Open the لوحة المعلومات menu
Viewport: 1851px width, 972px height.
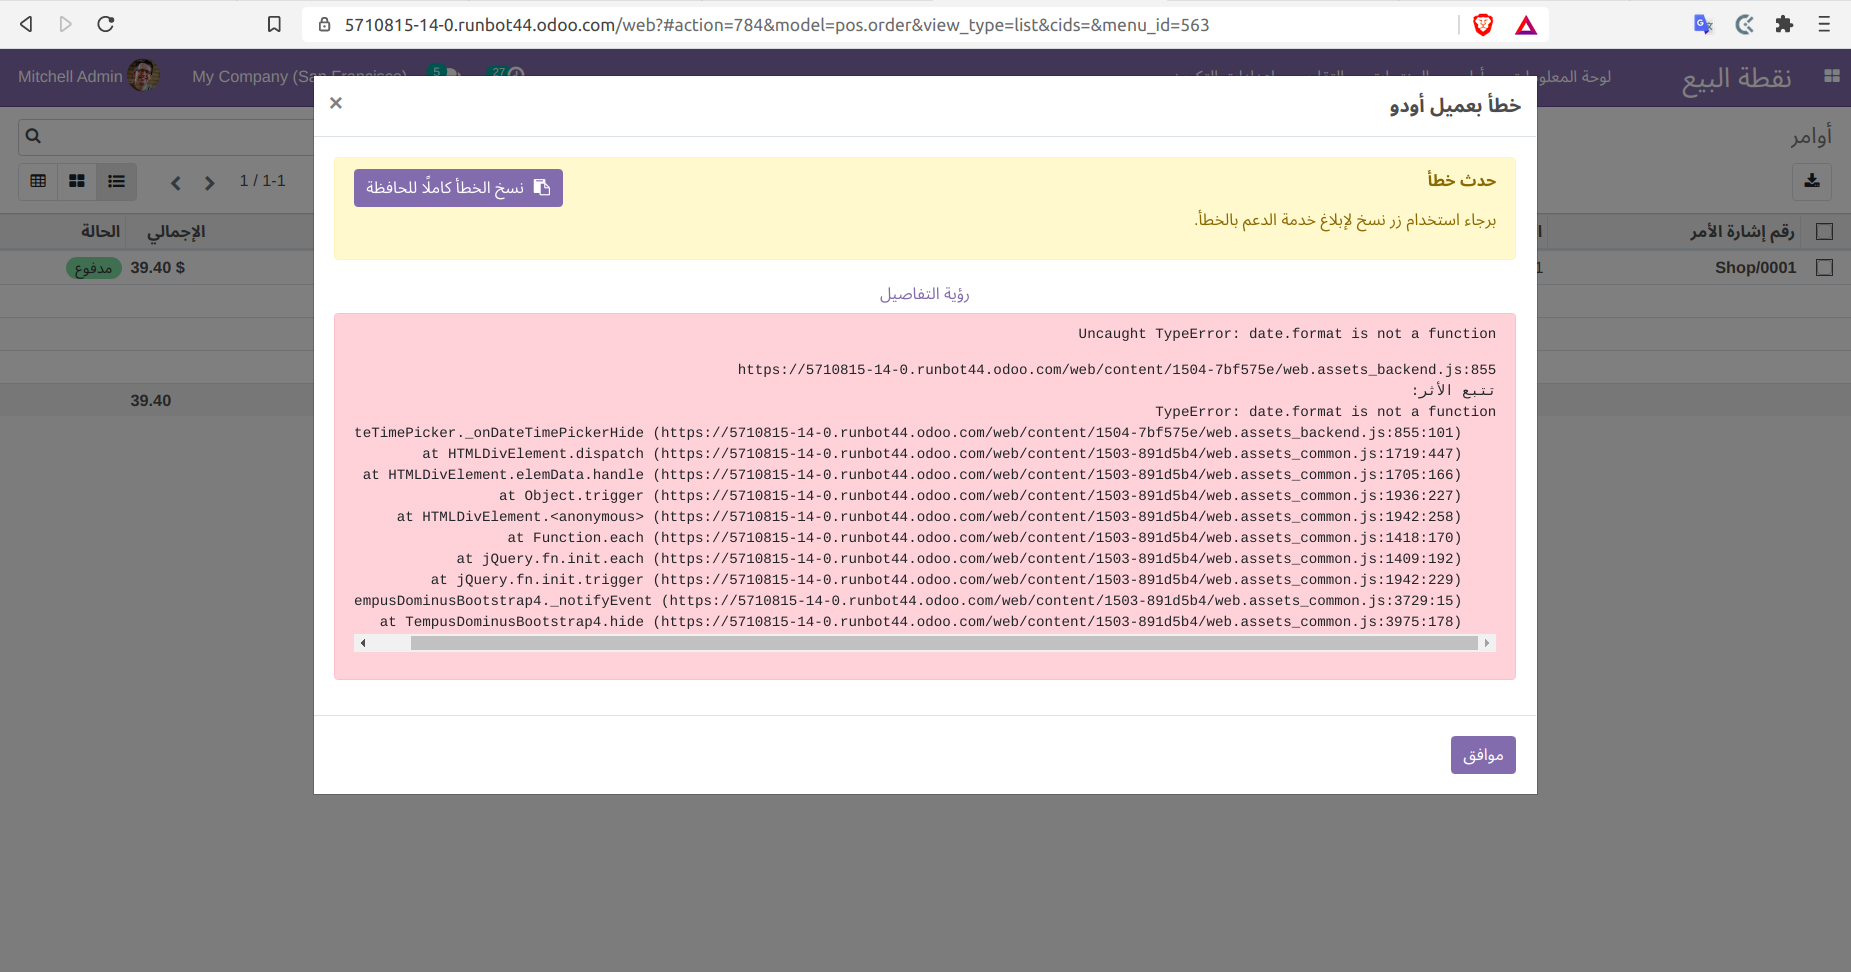1575,76
